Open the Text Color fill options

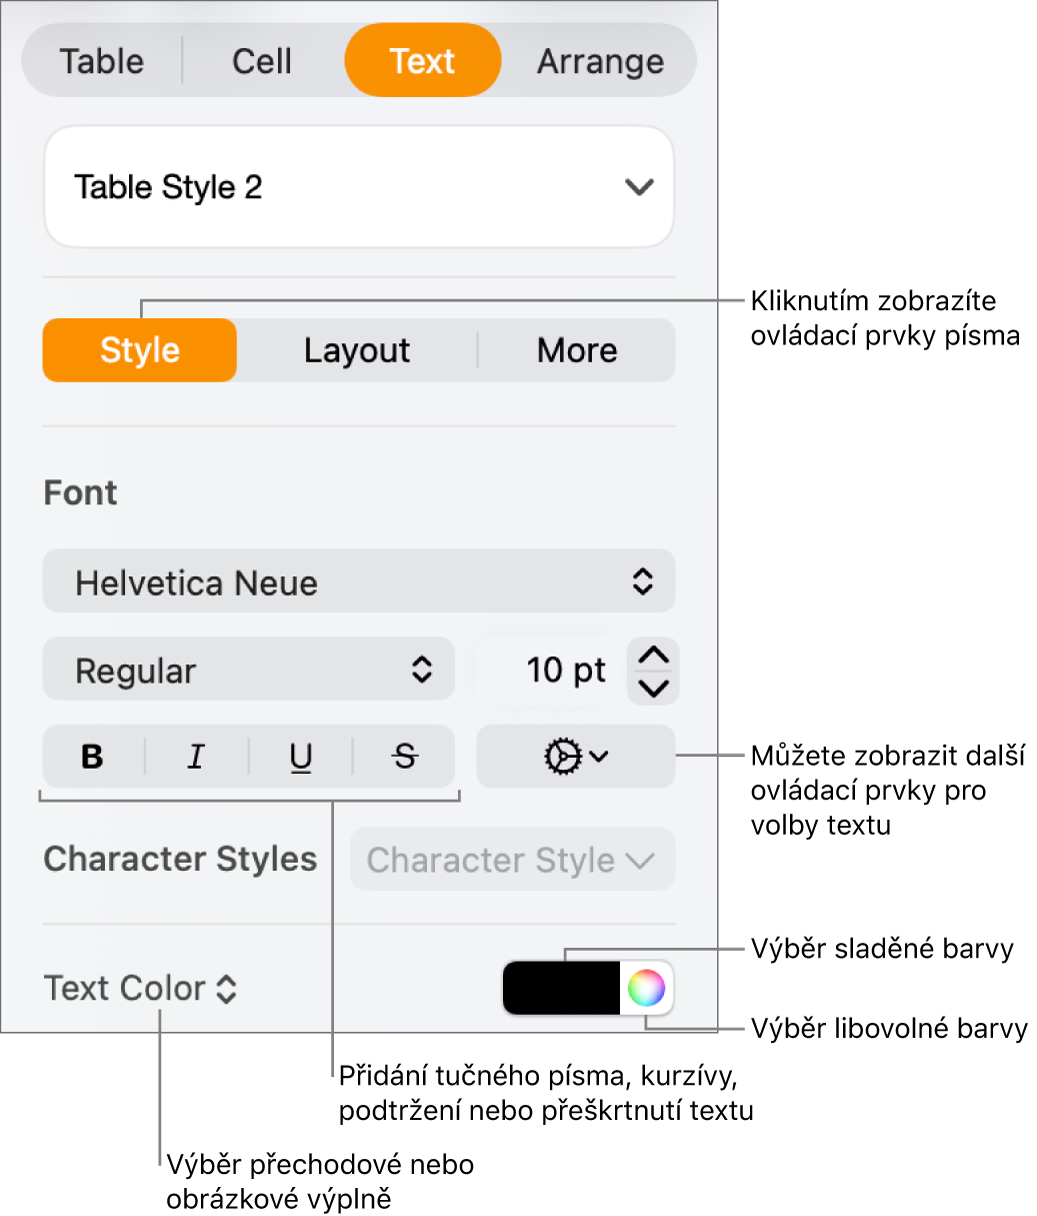pyautogui.click(x=140, y=988)
